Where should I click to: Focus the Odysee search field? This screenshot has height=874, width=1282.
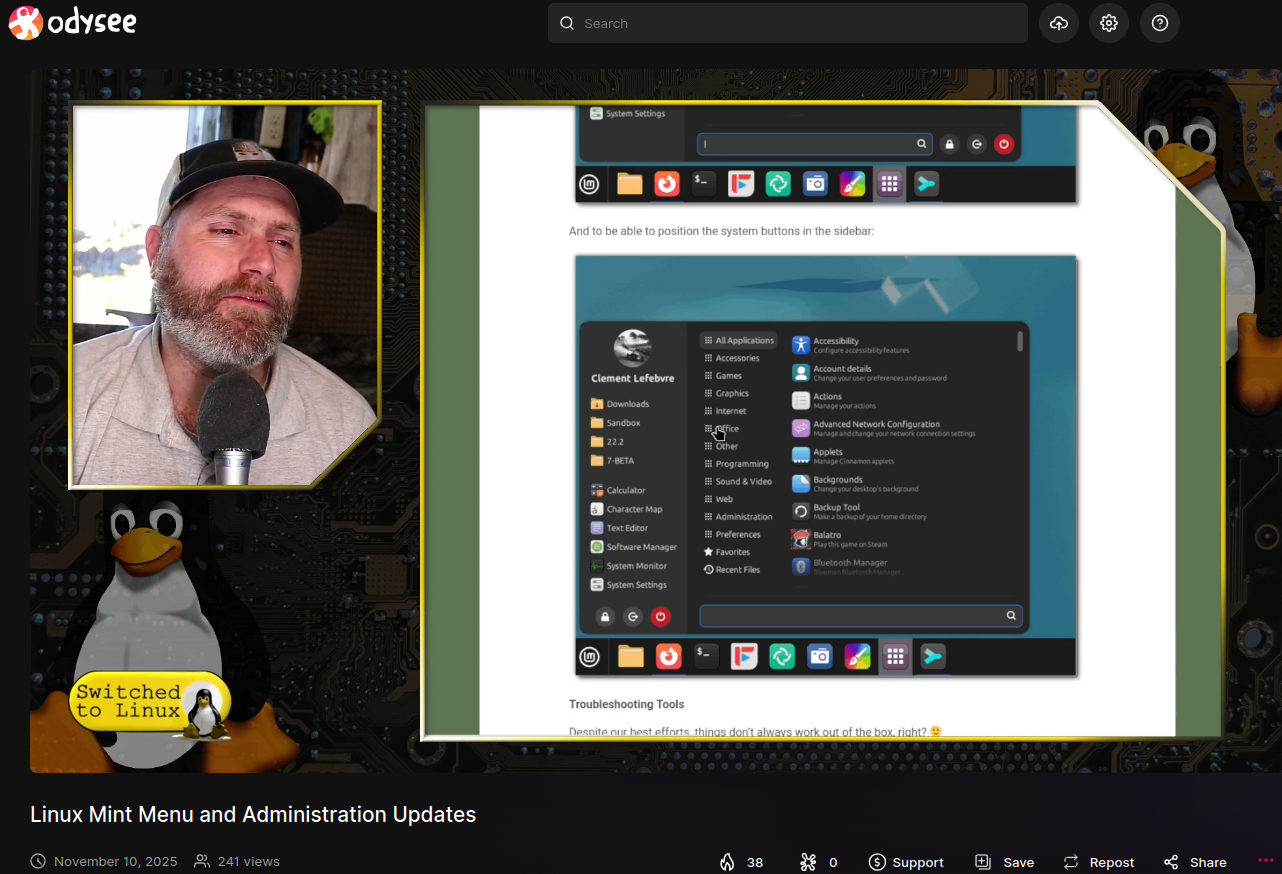[x=787, y=23]
